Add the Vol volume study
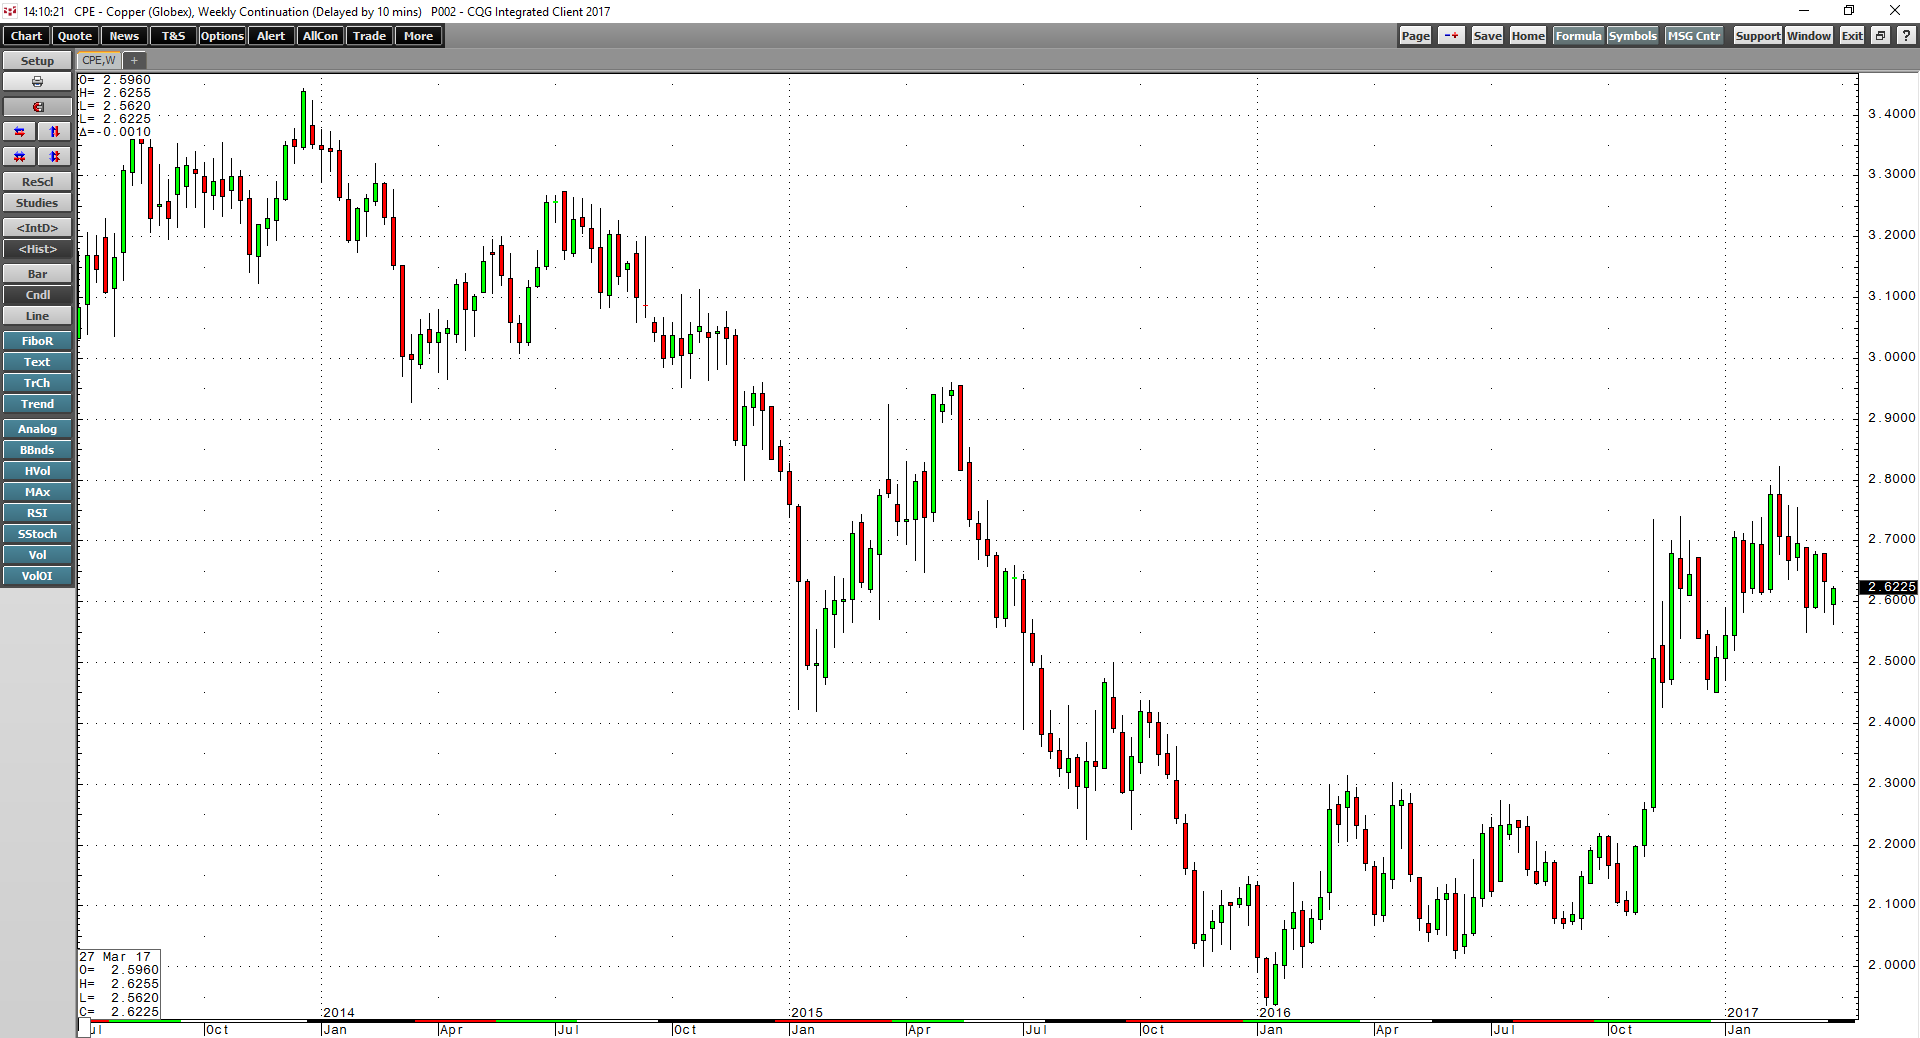 [37, 555]
